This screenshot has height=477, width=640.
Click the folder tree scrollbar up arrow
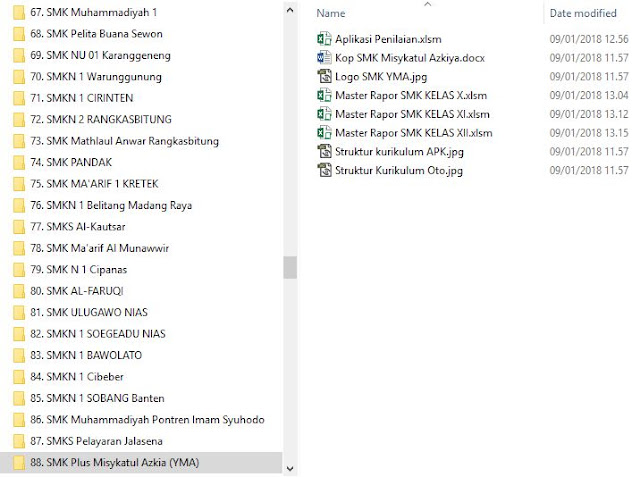tap(290, 11)
